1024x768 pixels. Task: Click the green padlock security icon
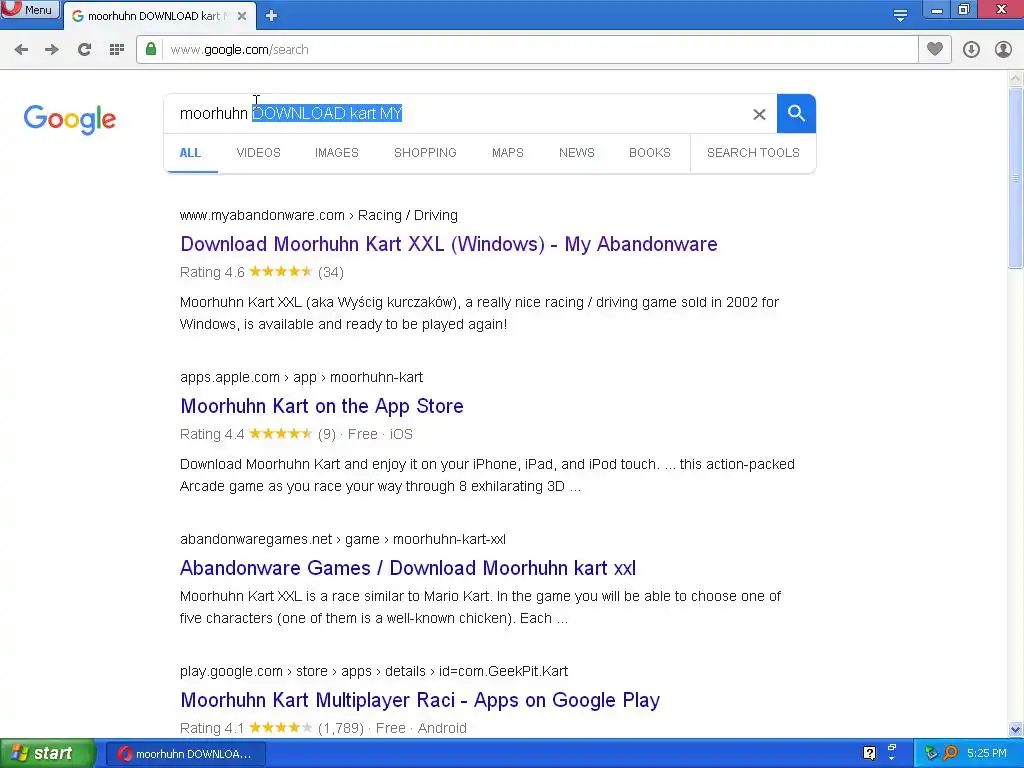(x=151, y=49)
